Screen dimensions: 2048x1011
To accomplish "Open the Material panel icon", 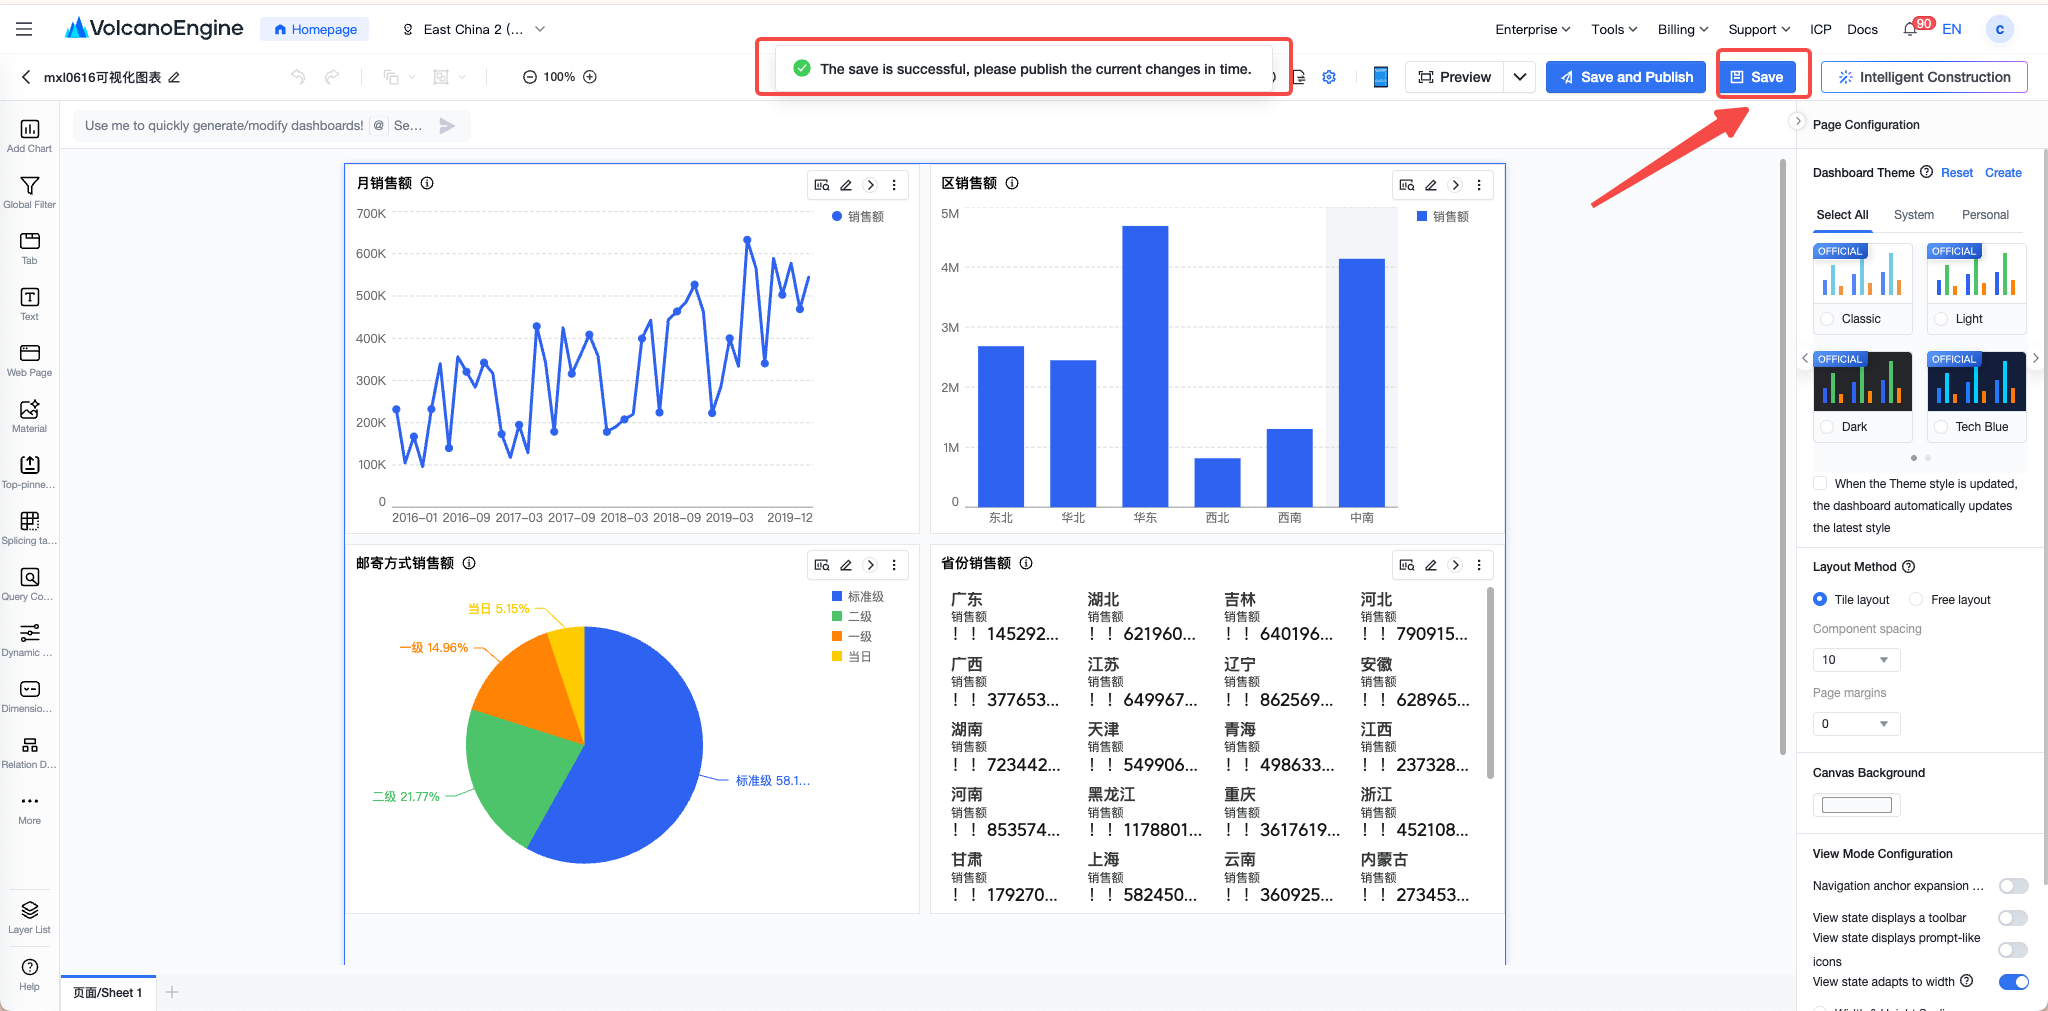I will coord(29,416).
